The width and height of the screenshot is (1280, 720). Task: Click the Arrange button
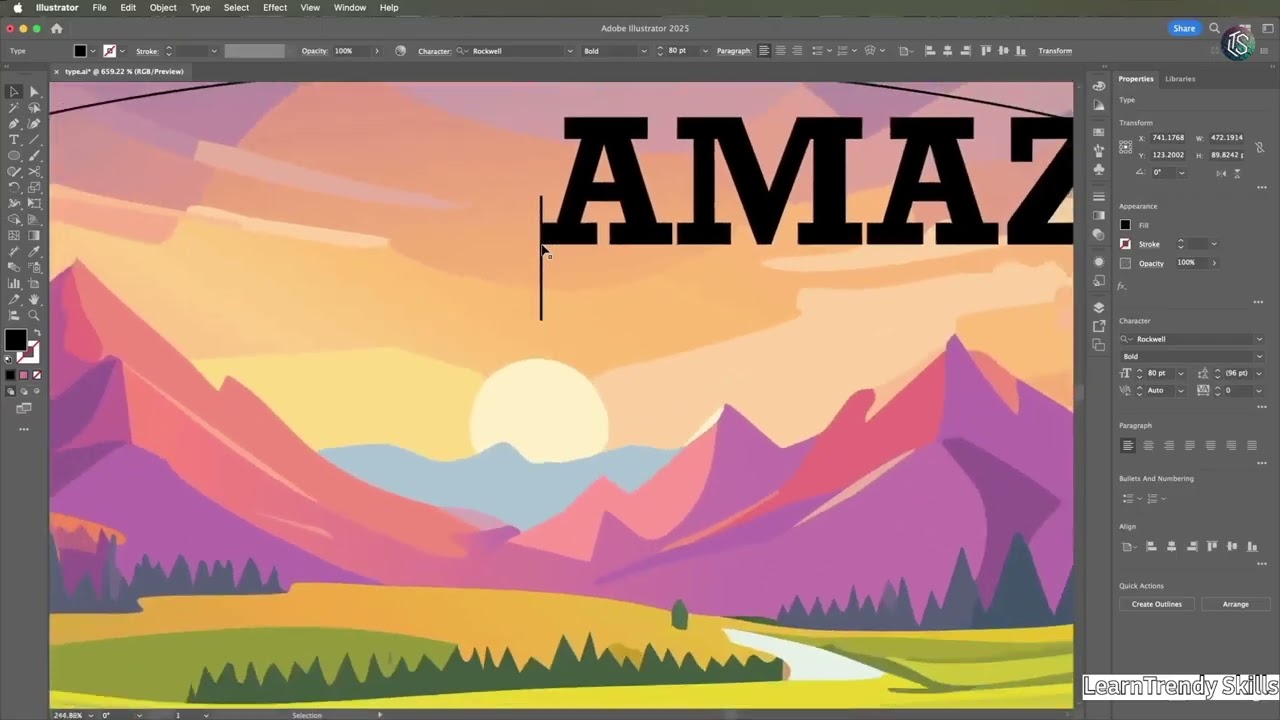tap(1236, 604)
